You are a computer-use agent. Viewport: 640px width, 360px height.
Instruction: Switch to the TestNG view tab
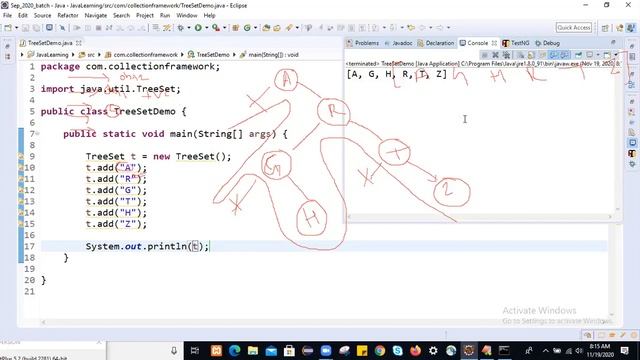[516, 43]
